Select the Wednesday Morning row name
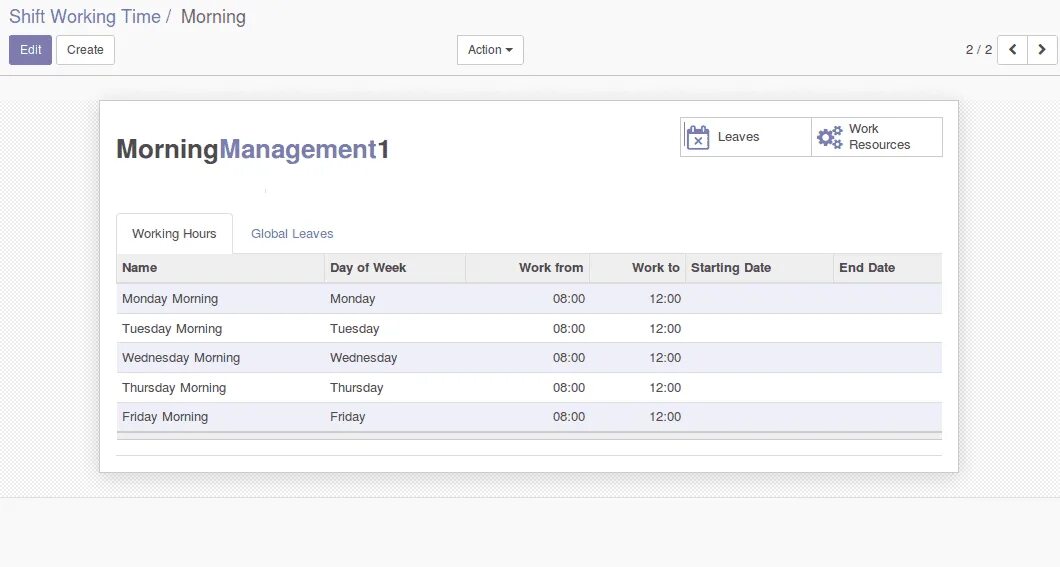This screenshot has height=567, width=1060. [x=181, y=358]
